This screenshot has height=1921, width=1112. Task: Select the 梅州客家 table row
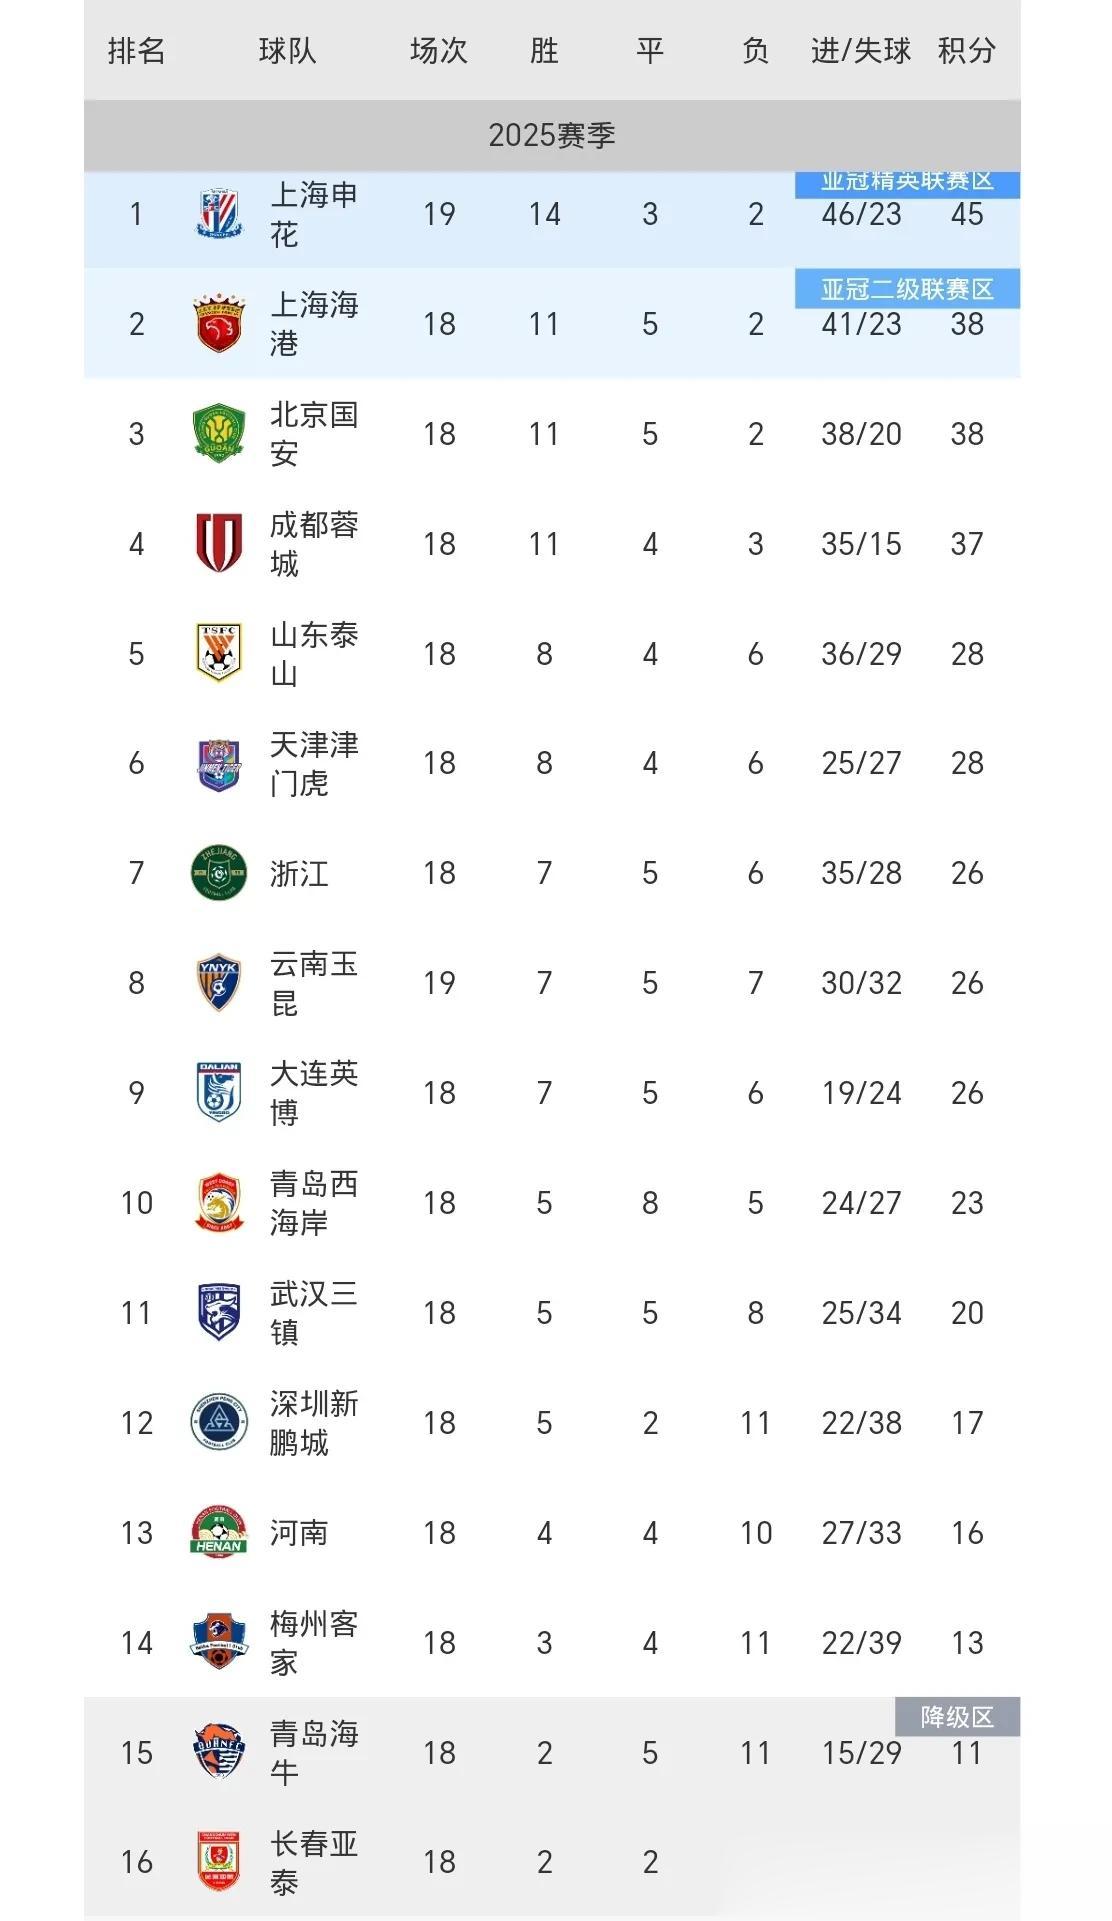[x=552, y=1642]
